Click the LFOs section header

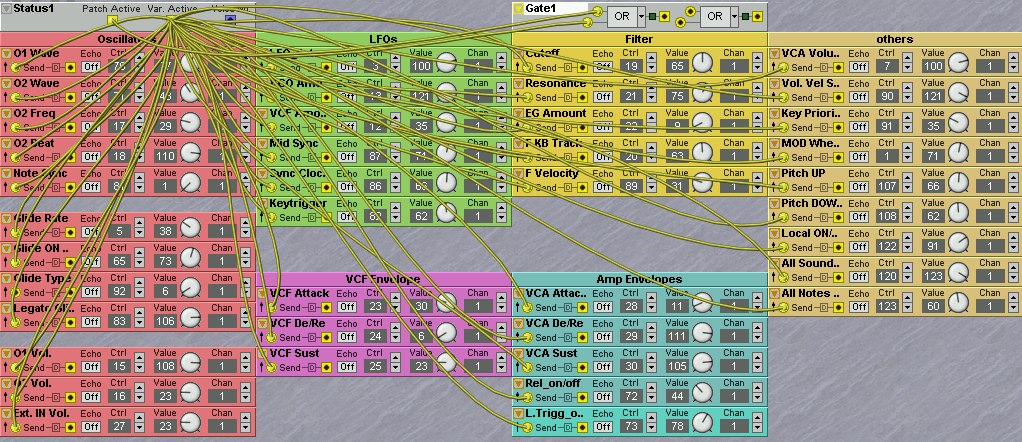[x=383, y=38]
